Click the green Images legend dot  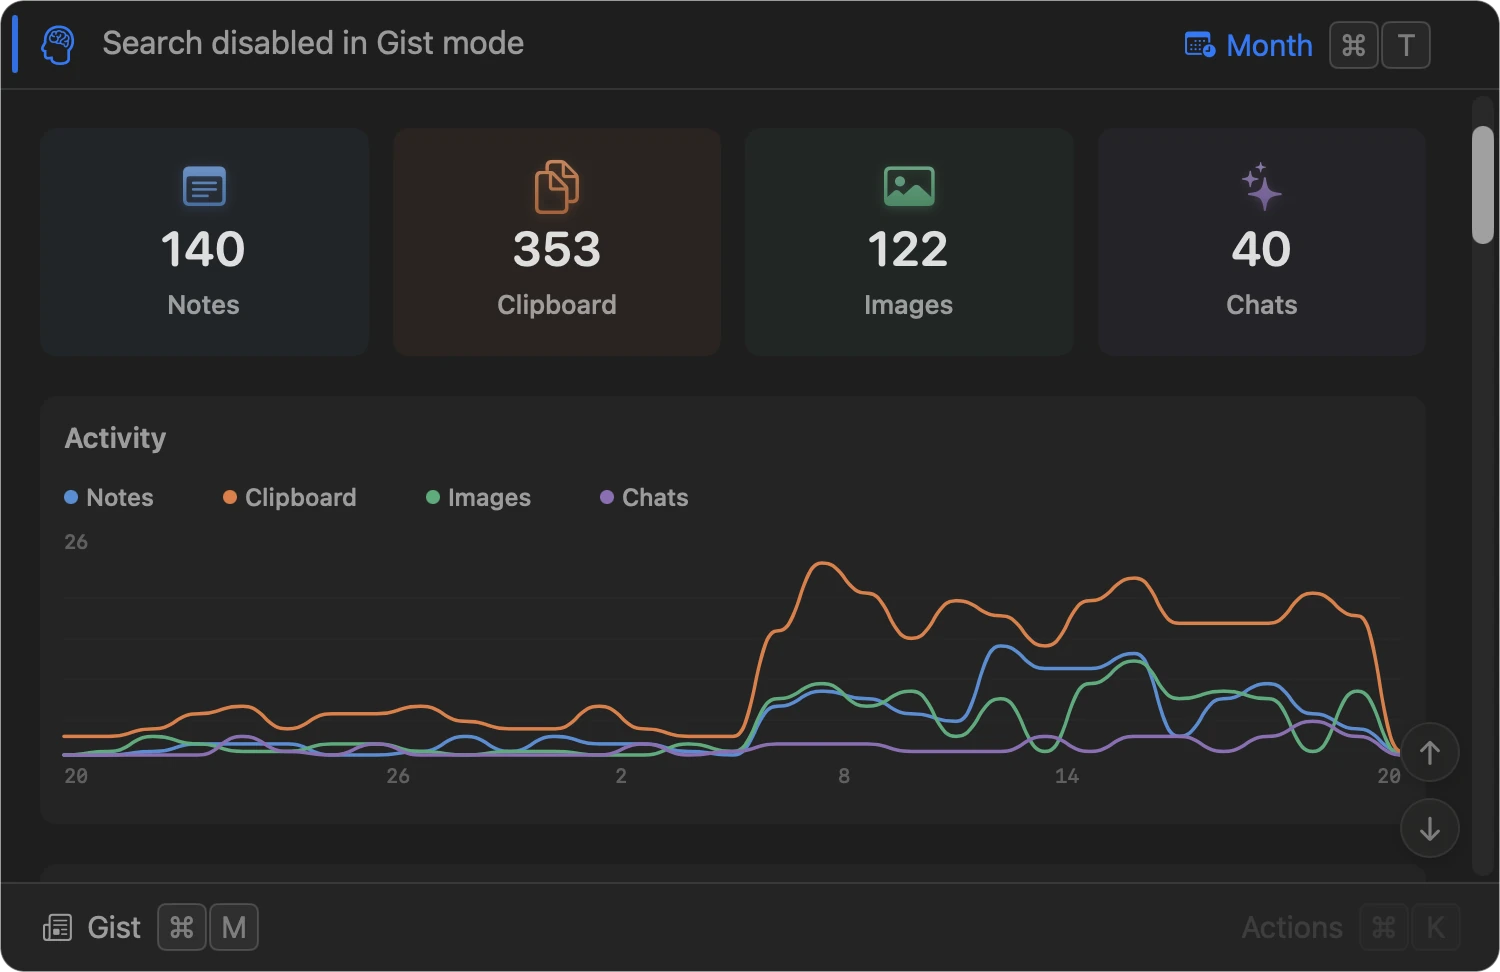pos(433,497)
